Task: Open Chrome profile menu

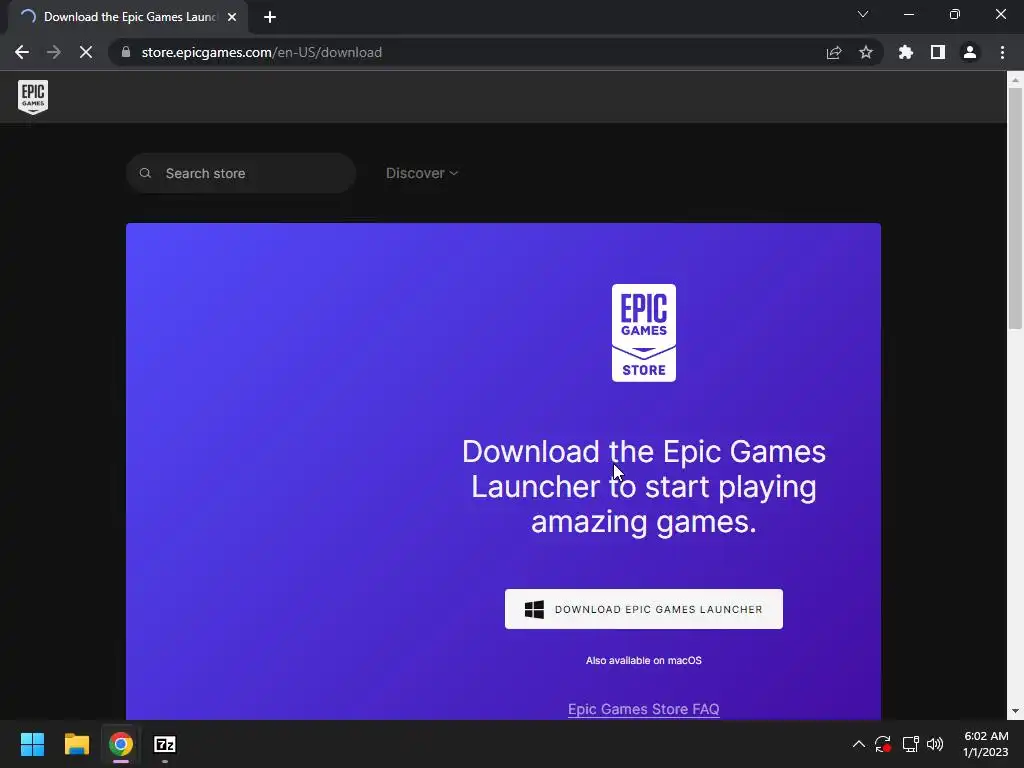Action: point(970,52)
